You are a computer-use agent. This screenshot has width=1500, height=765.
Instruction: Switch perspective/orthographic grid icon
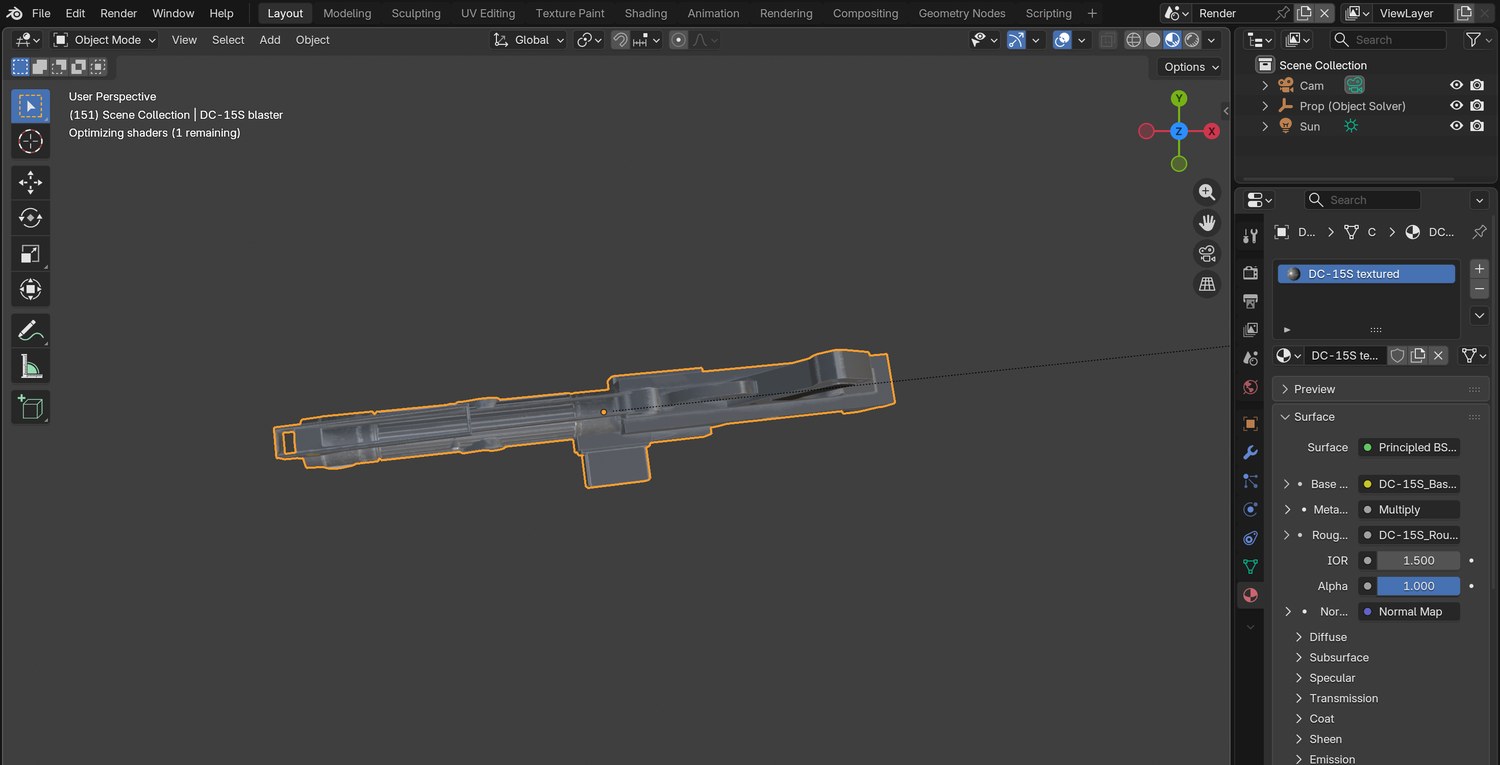pos(1207,284)
